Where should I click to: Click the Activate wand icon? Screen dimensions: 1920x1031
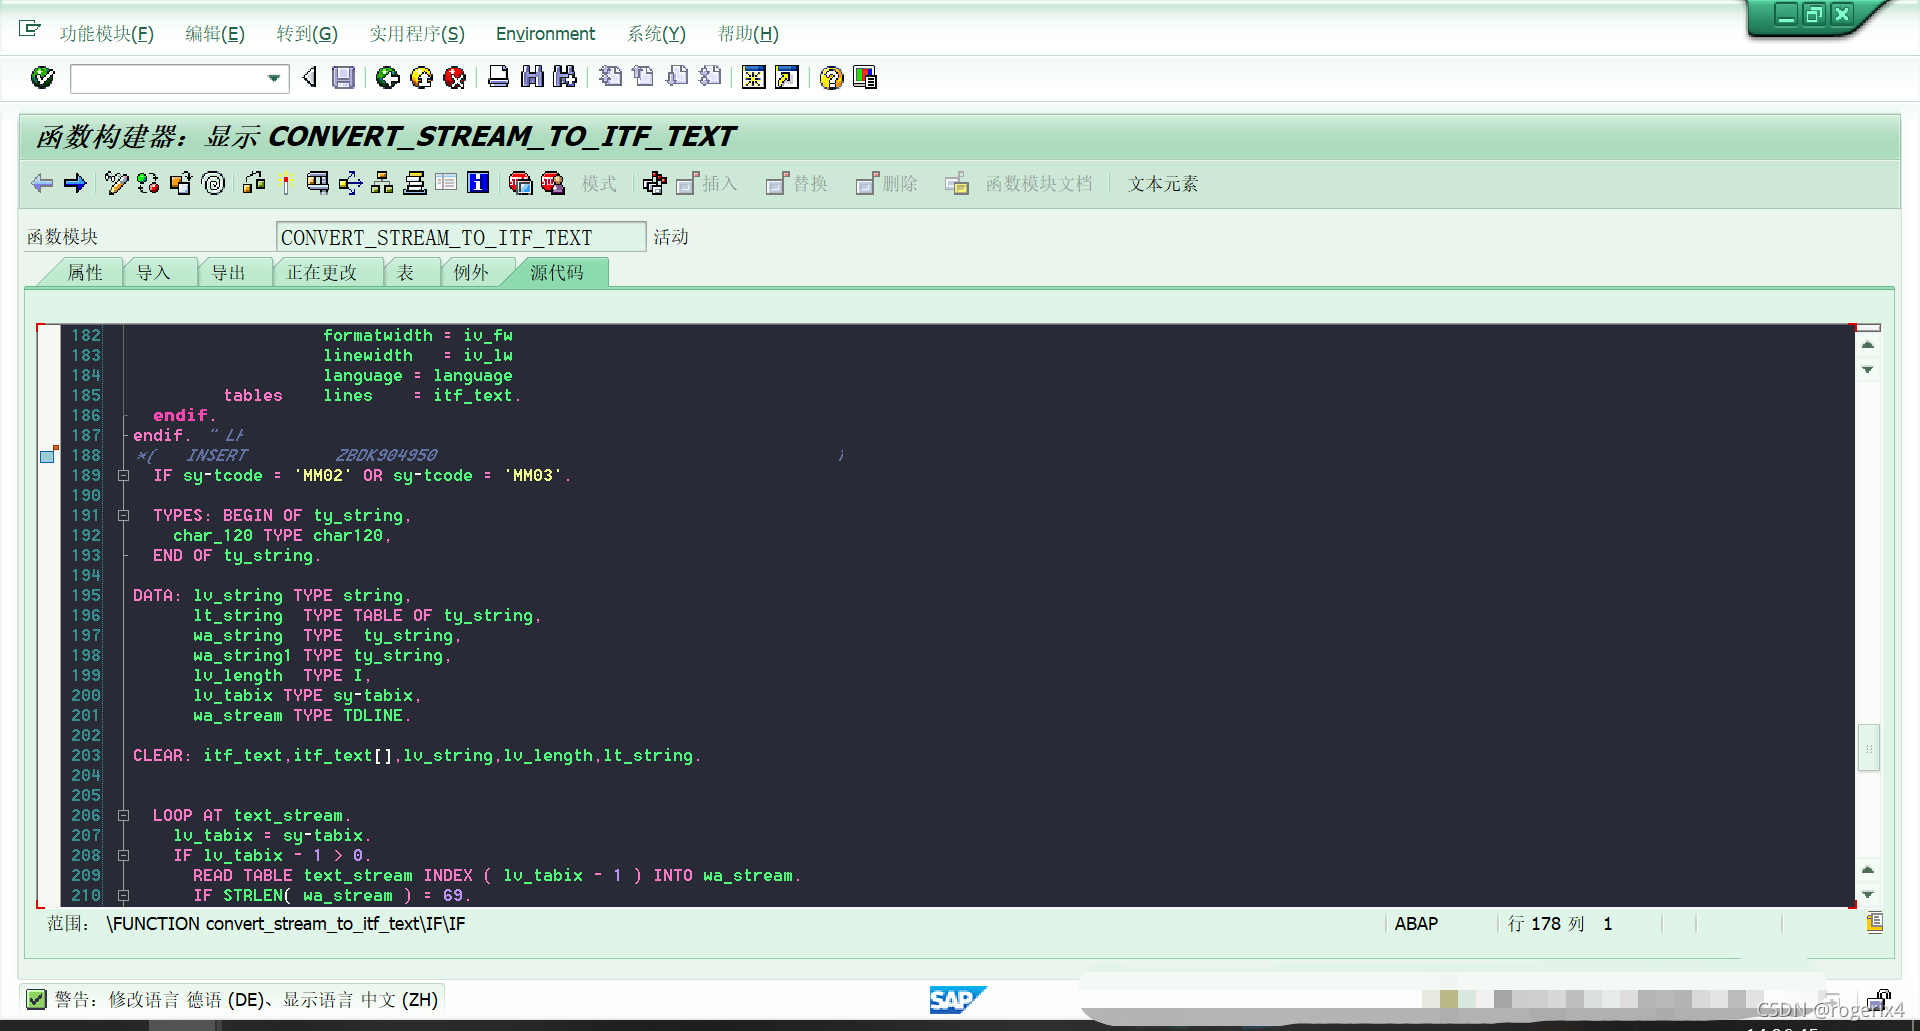285,183
